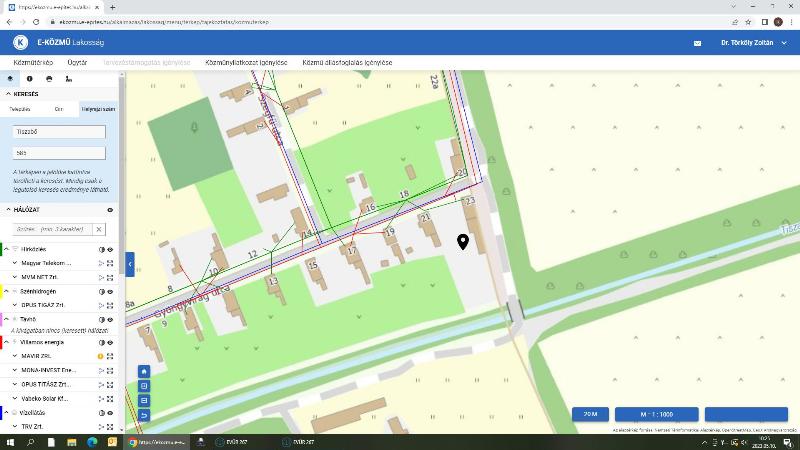Viewport: 800px width, 450px height.
Task: Click the second blue map tool below home
Action: (144, 386)
